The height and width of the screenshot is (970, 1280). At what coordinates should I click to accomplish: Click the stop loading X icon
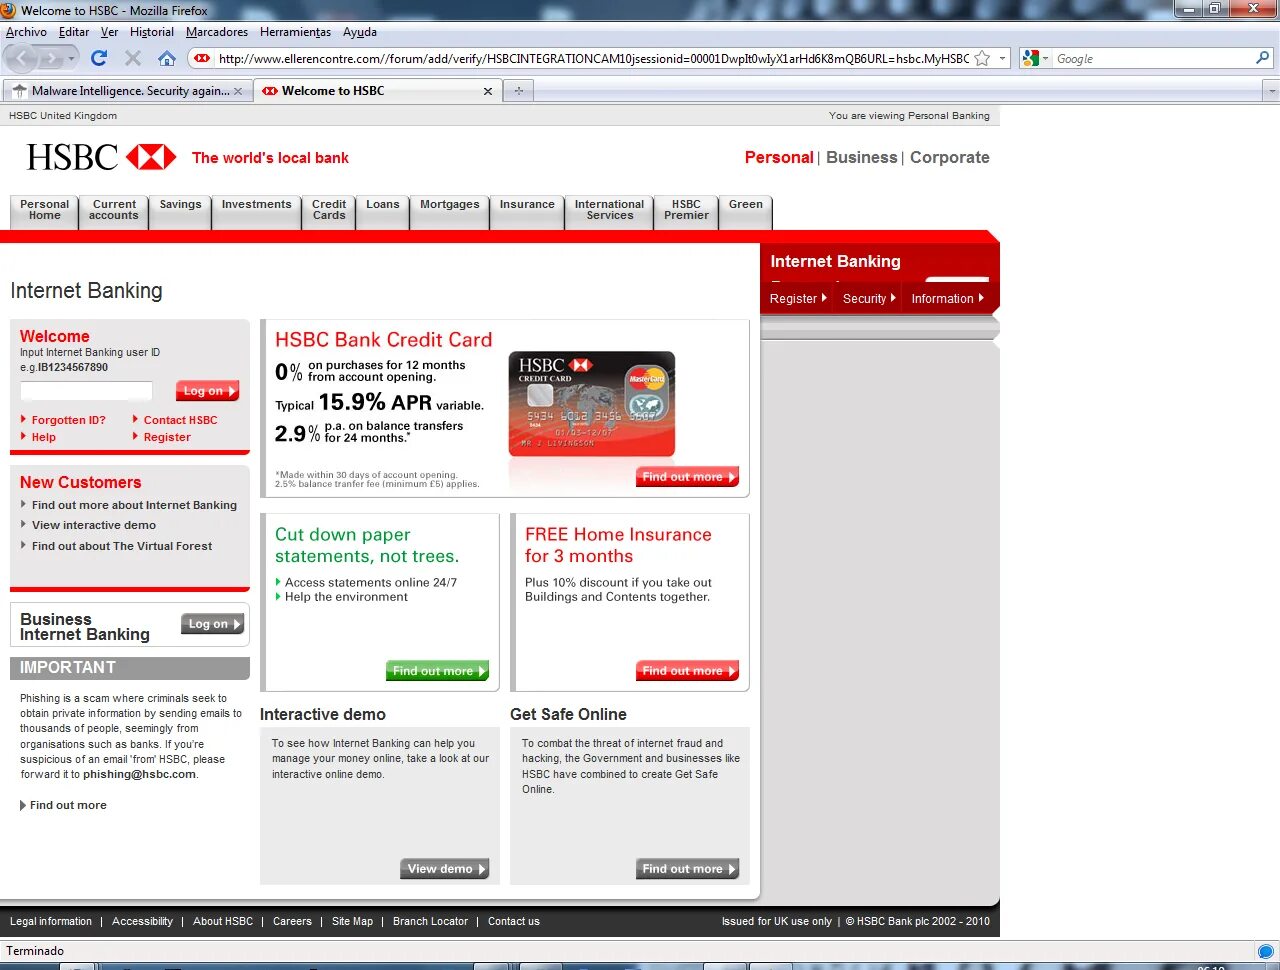coord(133,58)
